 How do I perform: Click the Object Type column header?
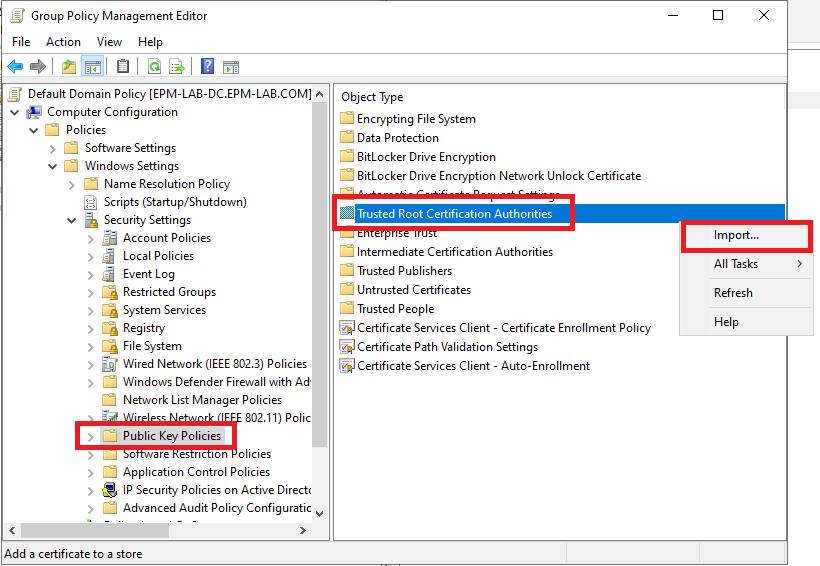[372, 97]
